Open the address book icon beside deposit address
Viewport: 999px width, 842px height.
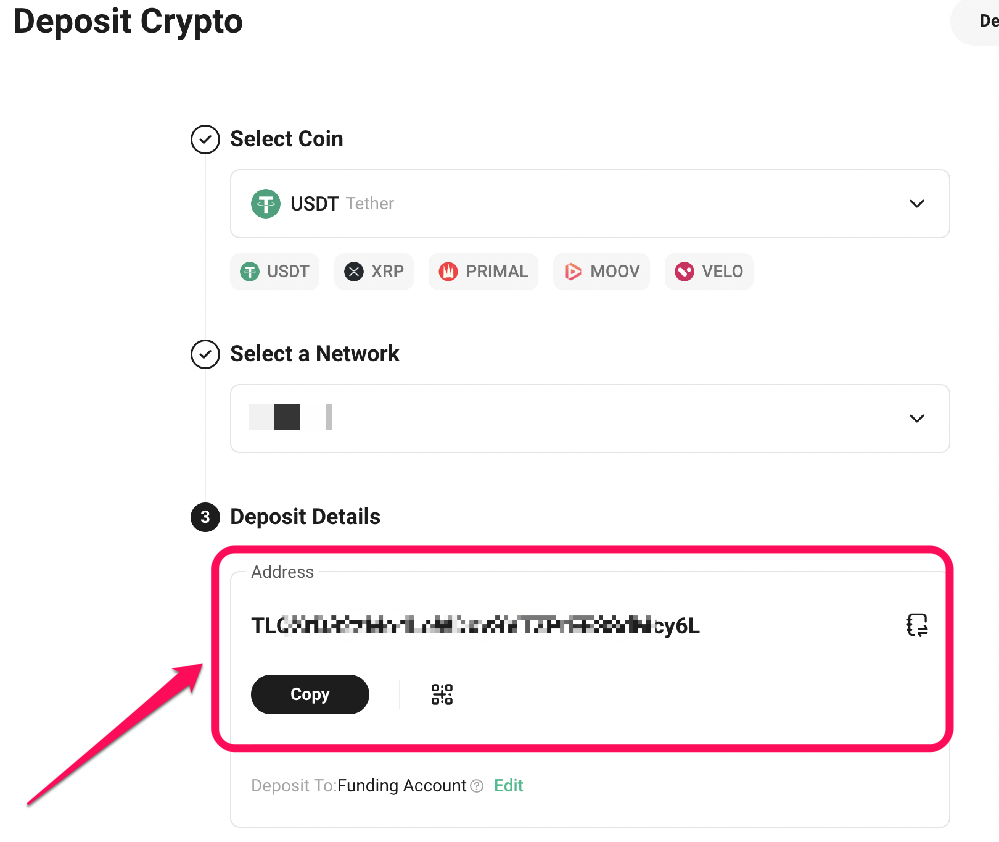pos(917,625)
